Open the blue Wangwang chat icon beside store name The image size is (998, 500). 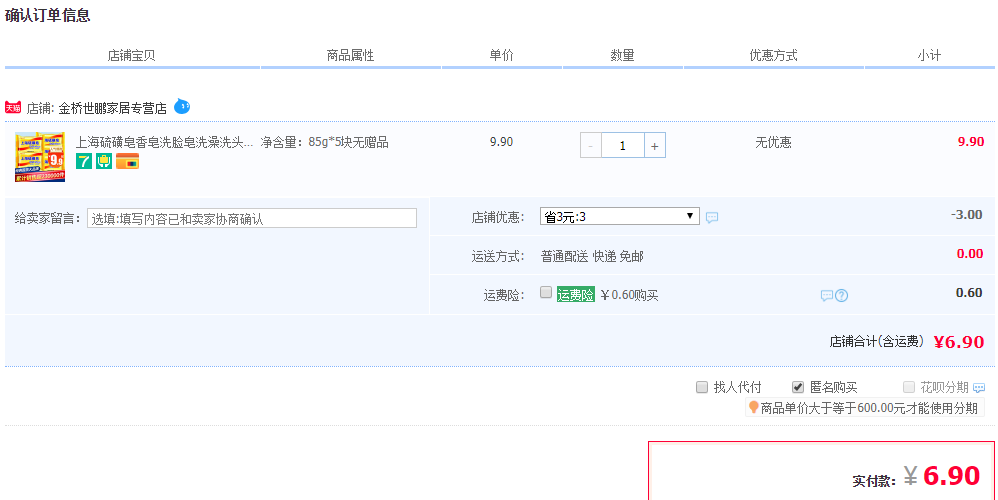(182, 106)
